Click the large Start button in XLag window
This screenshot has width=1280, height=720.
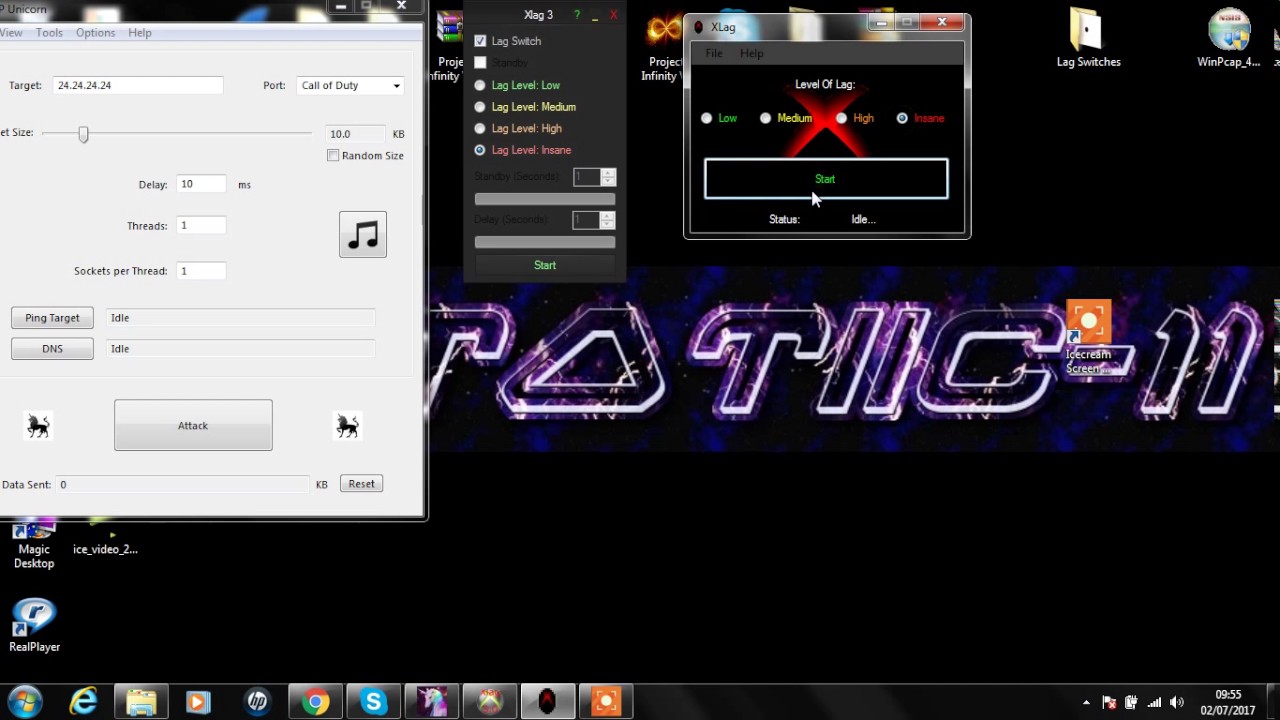(826, 179)
